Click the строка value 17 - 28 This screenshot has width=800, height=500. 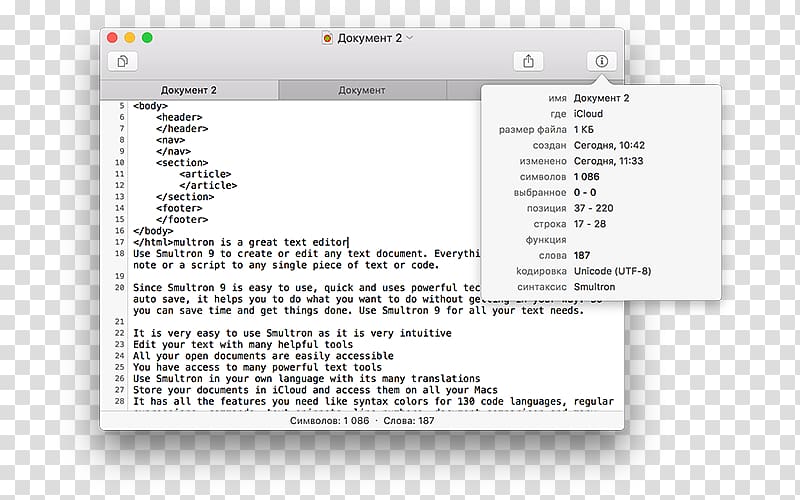pyautogui.click(x=590, y=224)
